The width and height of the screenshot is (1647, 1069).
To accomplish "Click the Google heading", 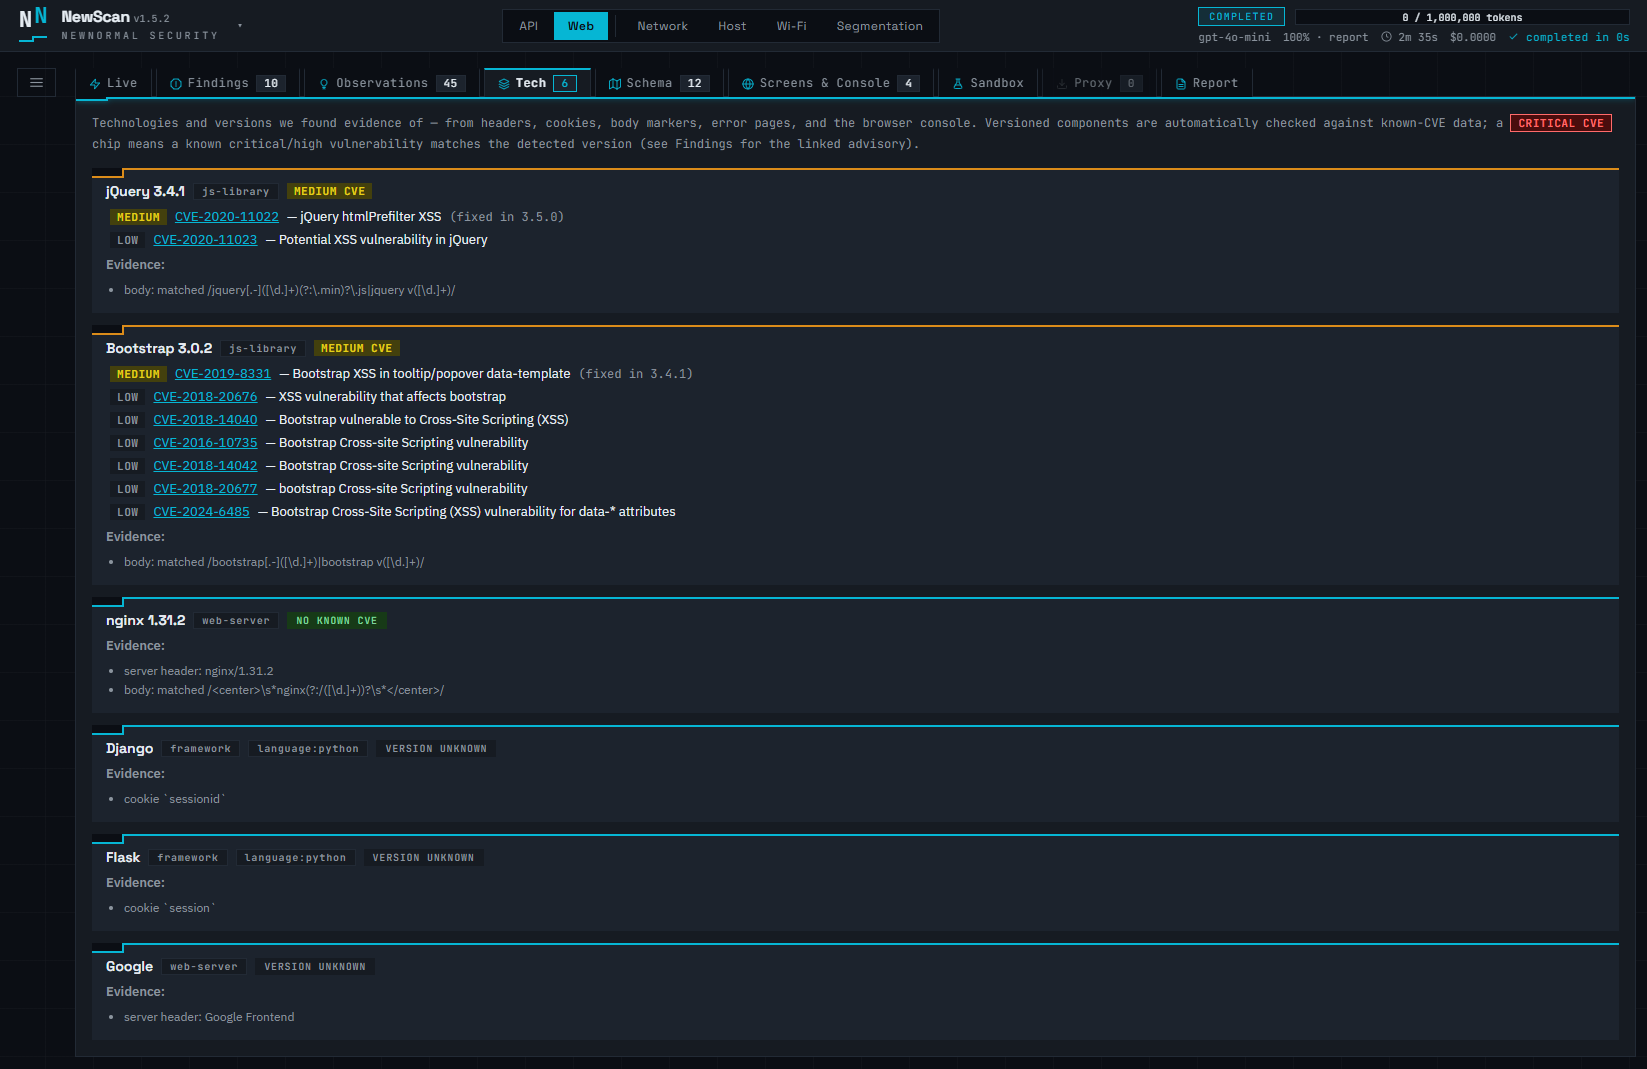I will point(130,966).
